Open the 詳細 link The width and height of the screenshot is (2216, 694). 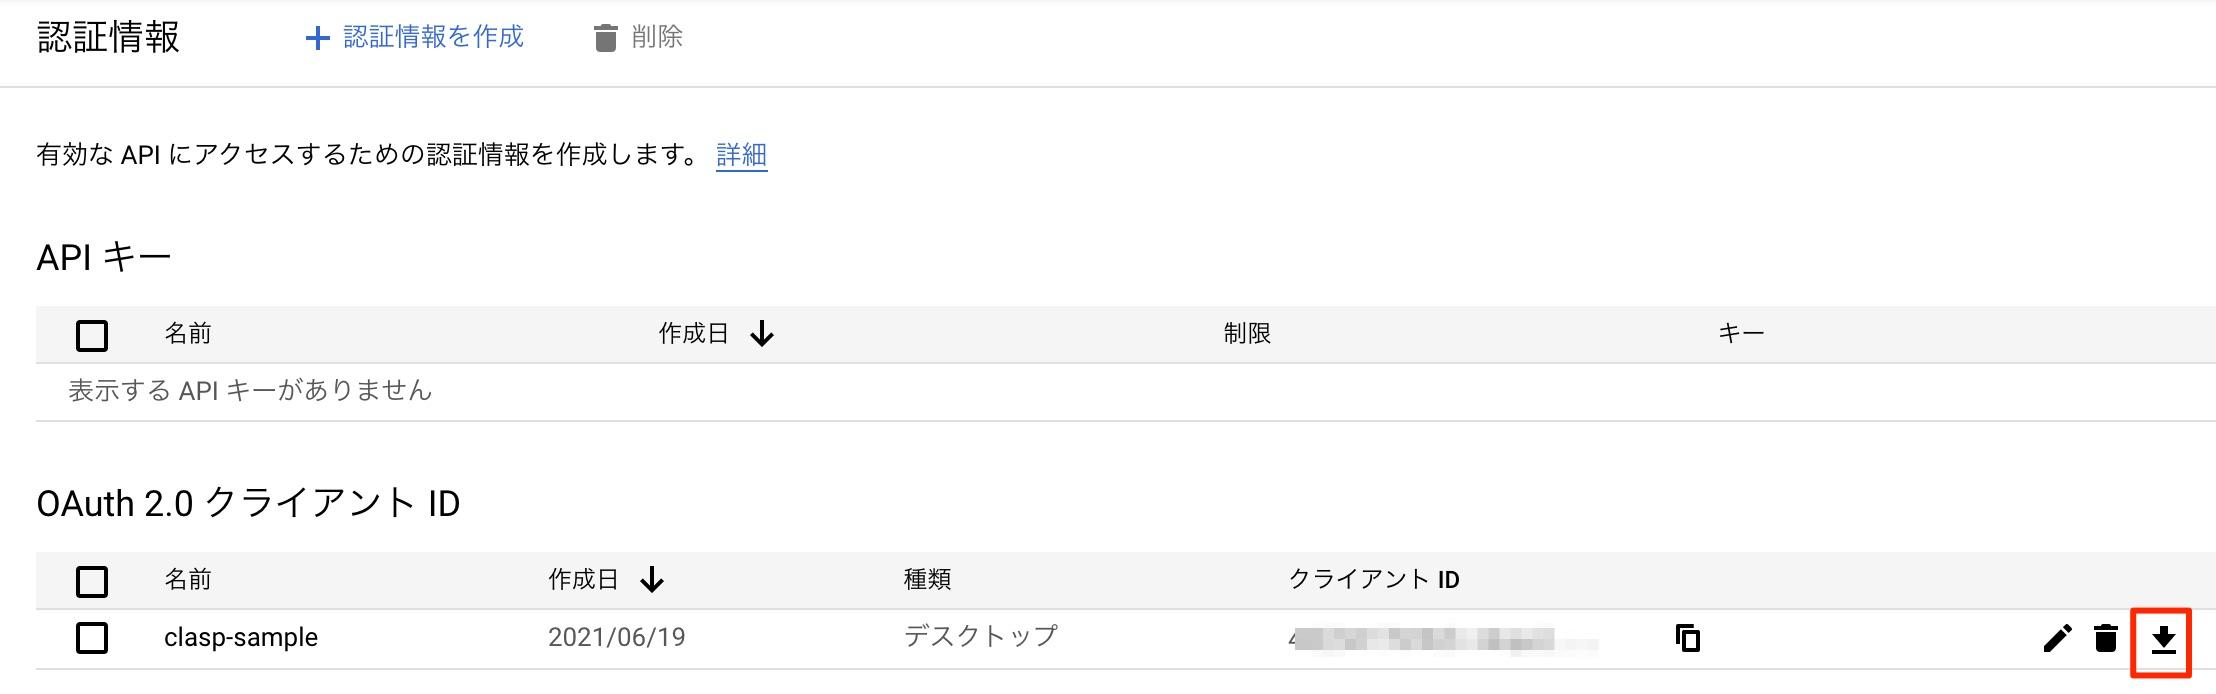(x=741, y=155)
